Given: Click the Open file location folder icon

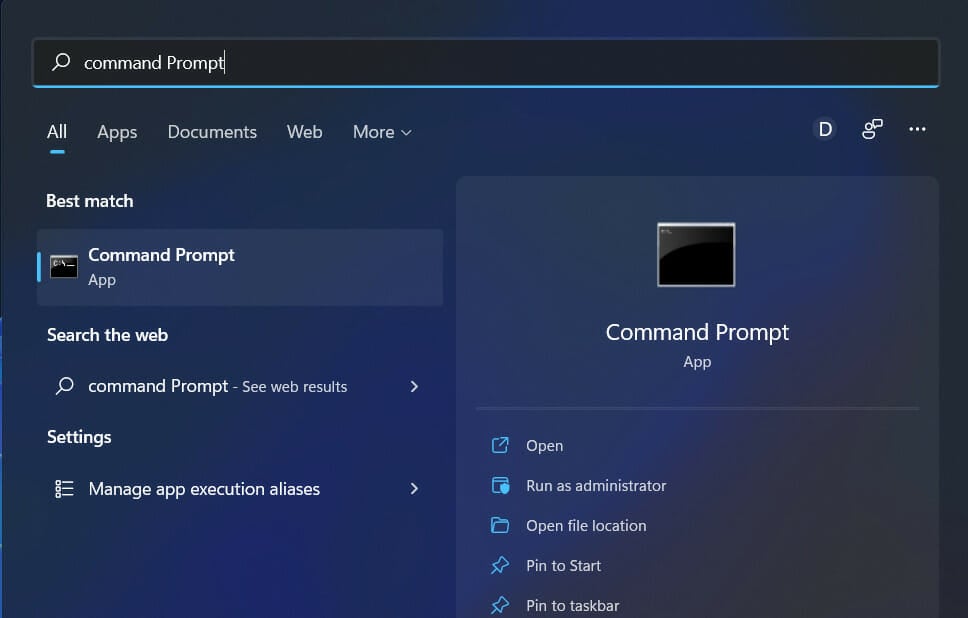Looking at the screenshot, I should [x=500, y=525].
